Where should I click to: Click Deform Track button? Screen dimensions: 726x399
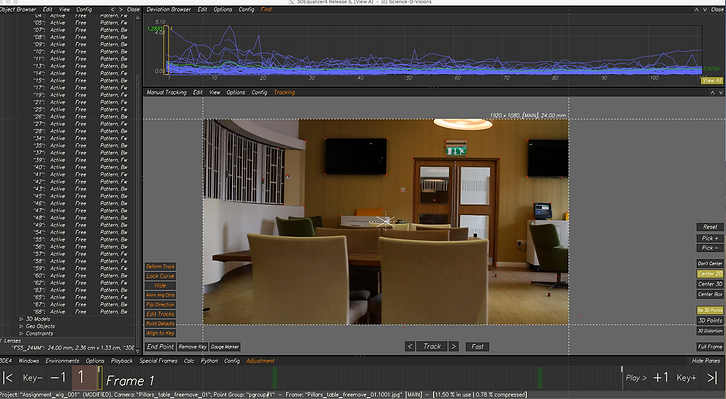coord(160,266)
